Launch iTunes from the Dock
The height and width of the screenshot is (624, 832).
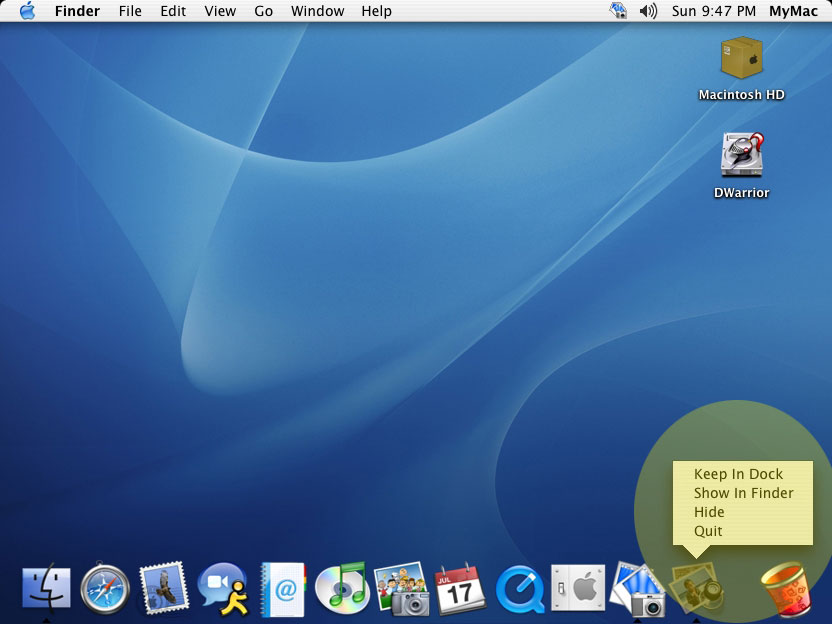point(341,588)
